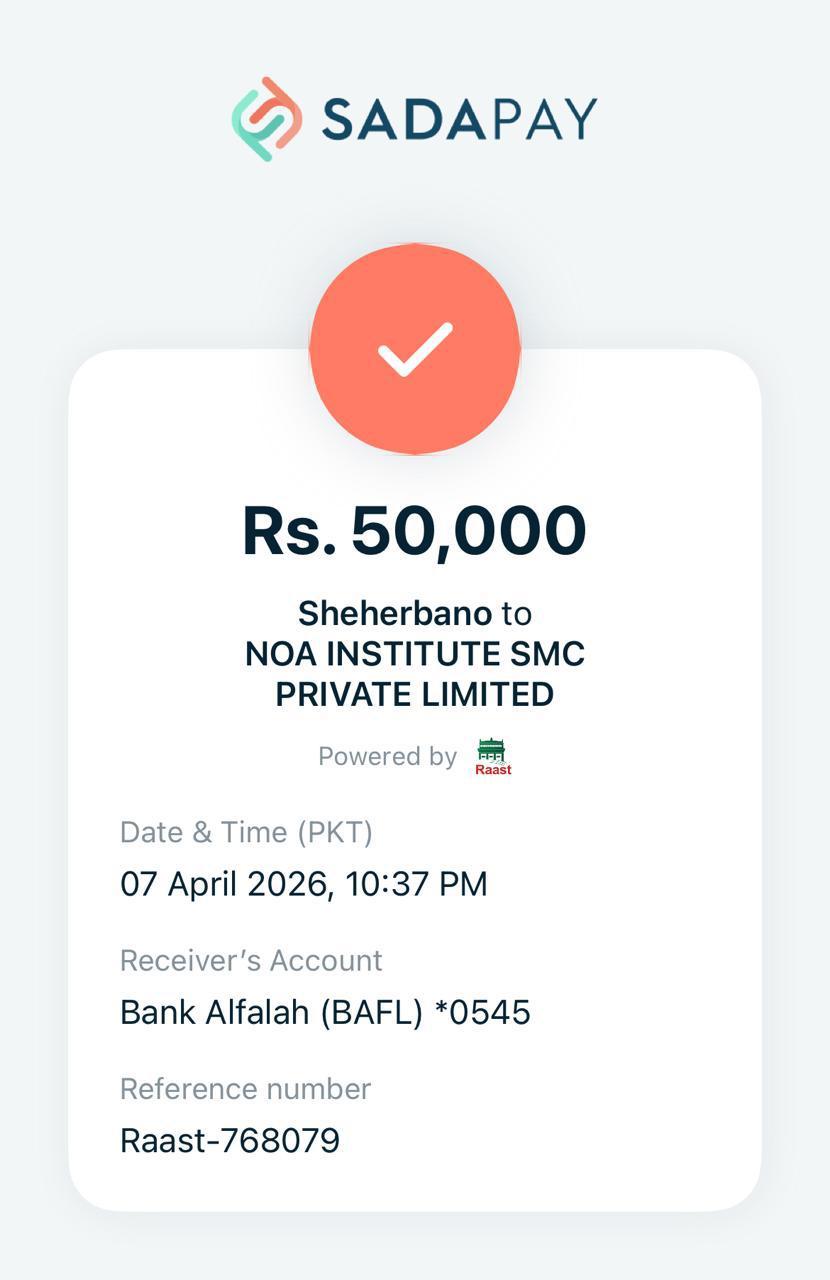Click the "Powered by" label
The width and height of the screenshot is (830, 1280).
[x=387, y=757]
